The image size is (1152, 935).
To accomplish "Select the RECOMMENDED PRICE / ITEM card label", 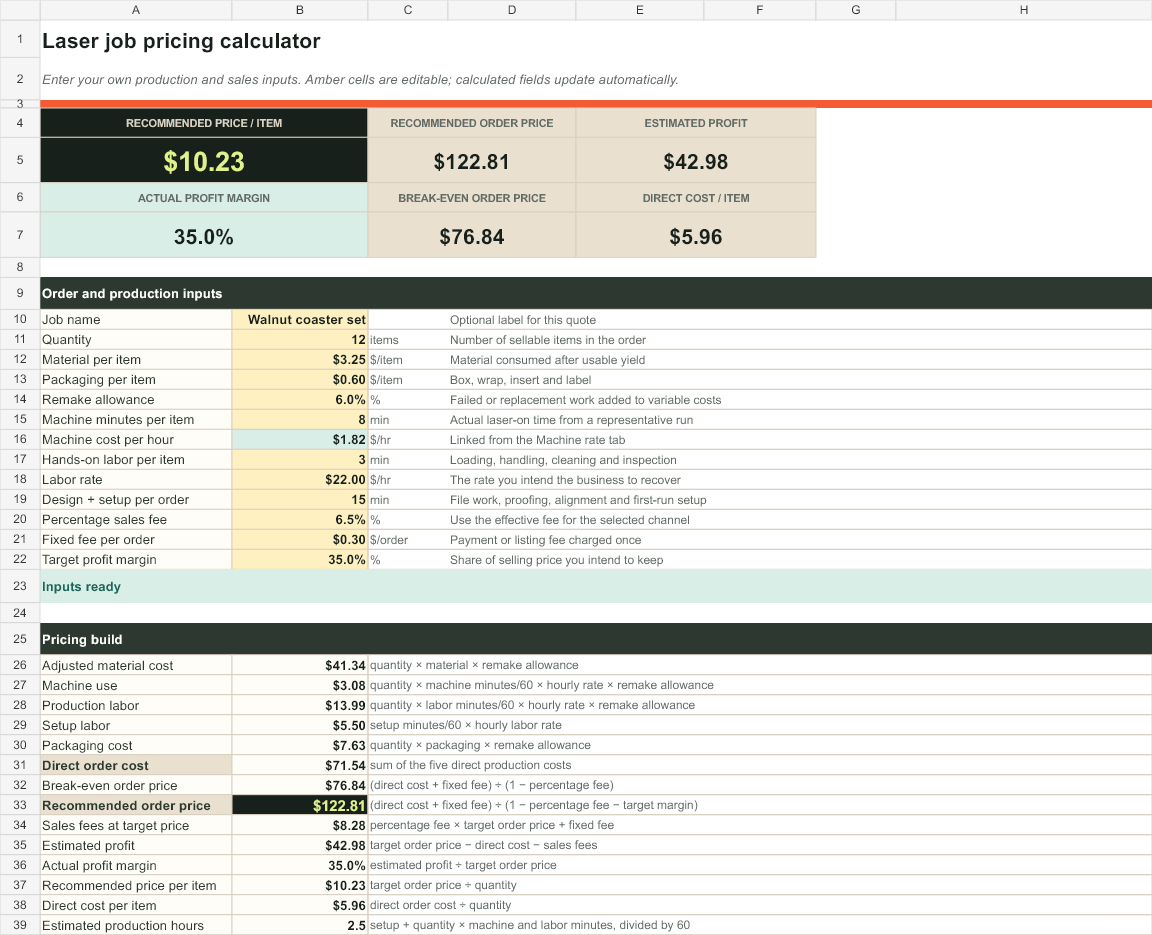I will (204, 123).
